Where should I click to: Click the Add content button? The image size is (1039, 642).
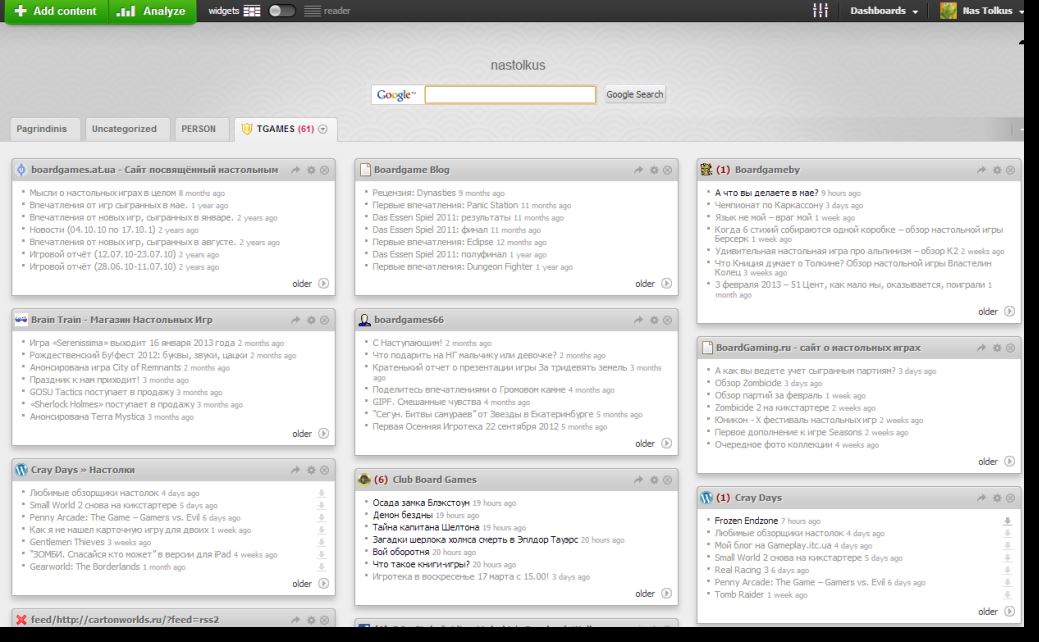56,11
